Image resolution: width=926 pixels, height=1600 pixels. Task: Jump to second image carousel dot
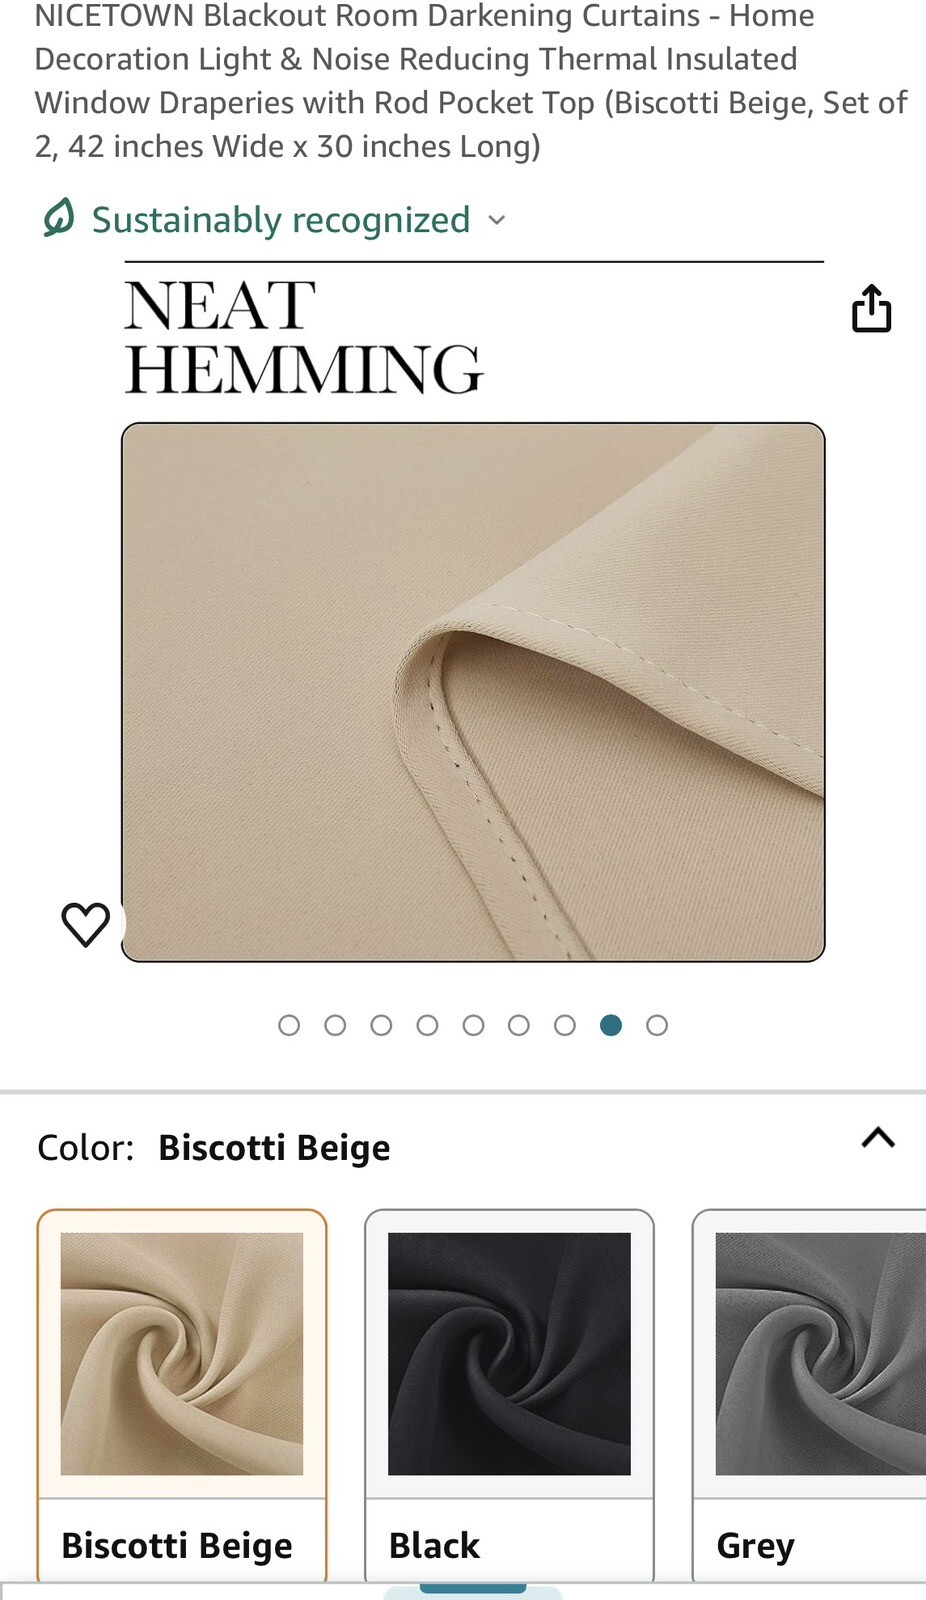pyautogui.click(x=335, y=1025)
